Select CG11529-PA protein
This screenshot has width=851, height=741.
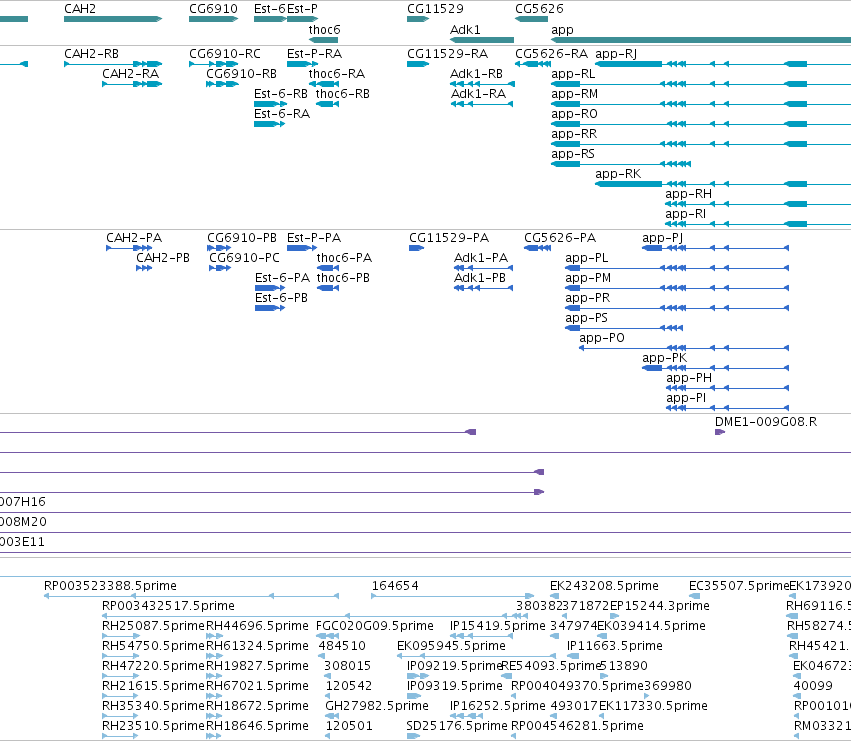[416, 248]
